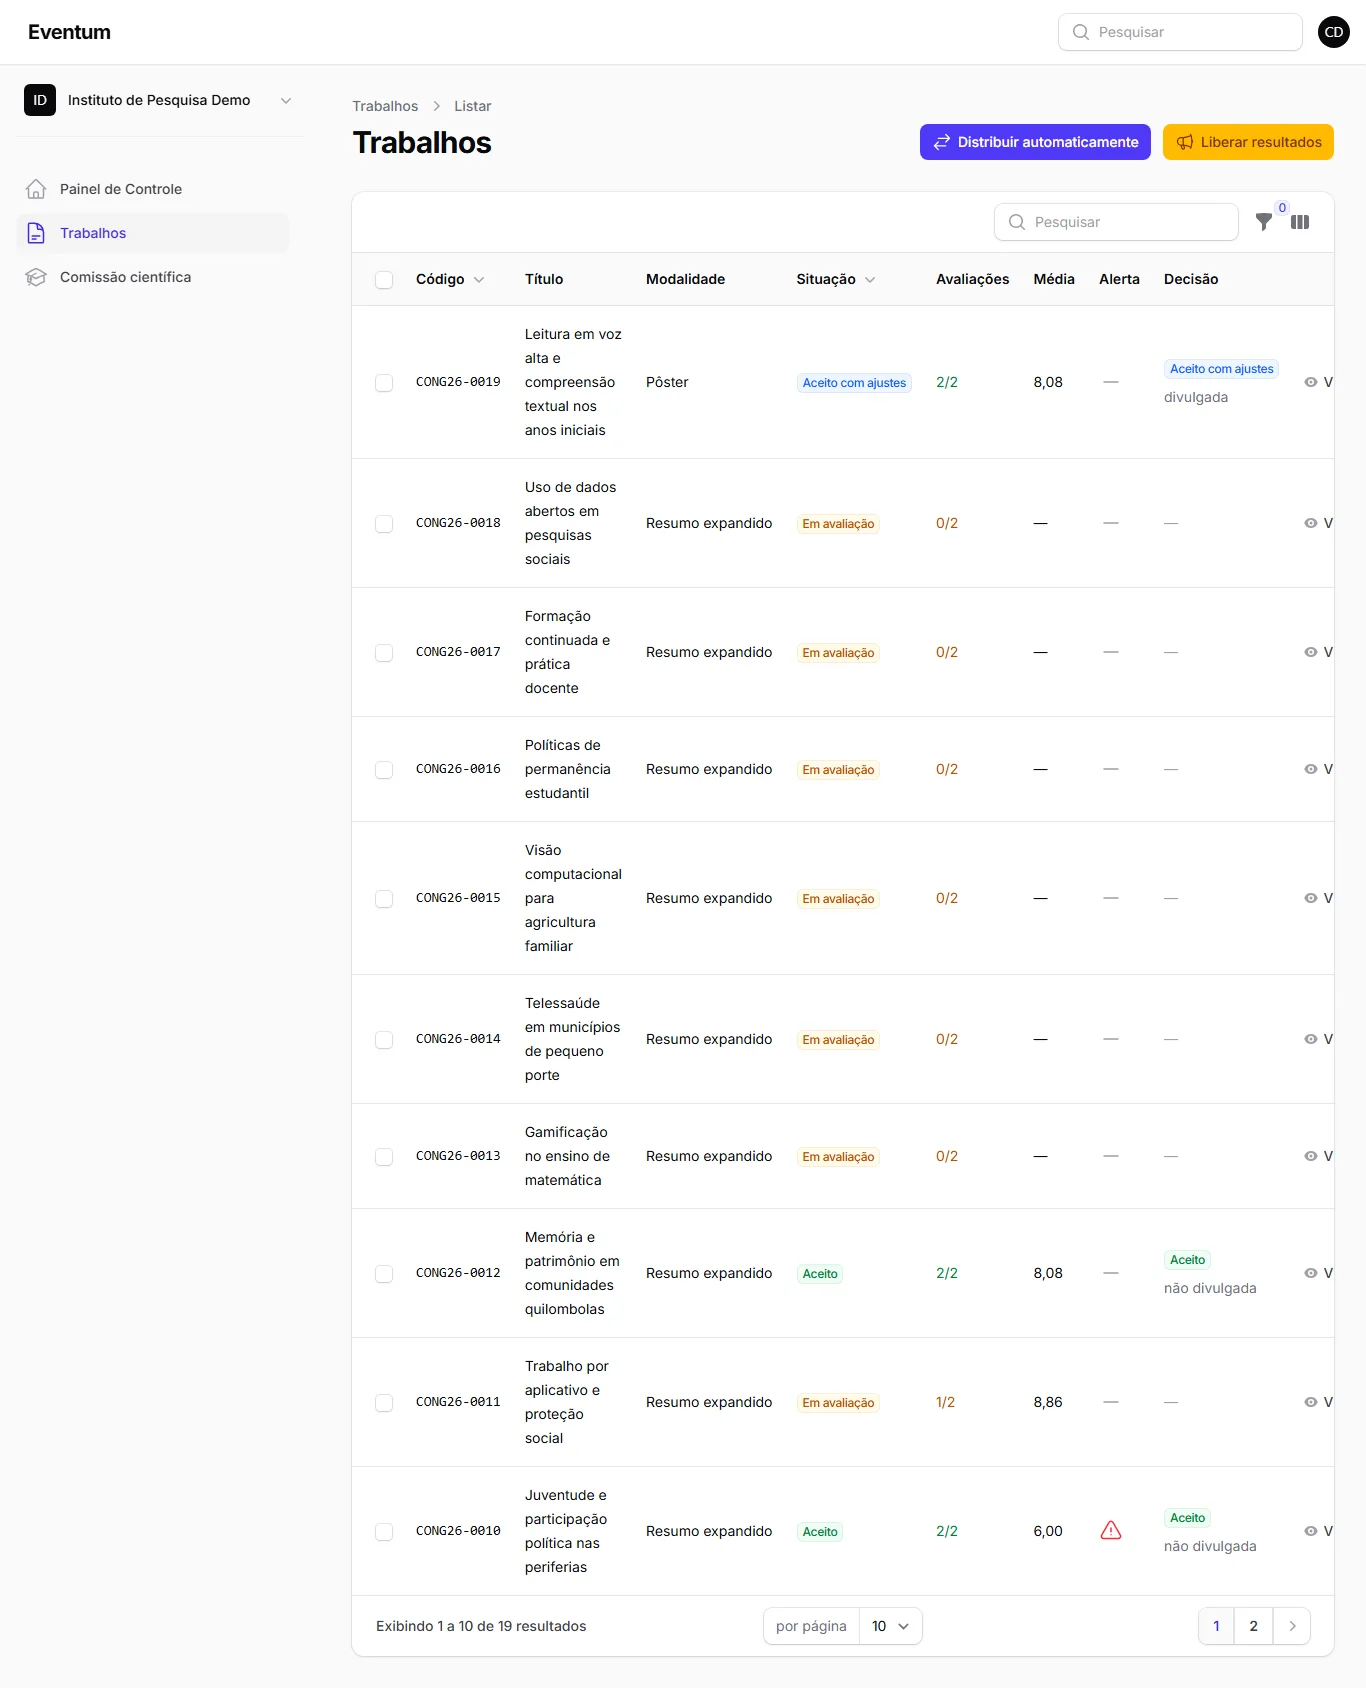
Task: Click the Aceito com ajustes status badge
Action: pos(854,383)
